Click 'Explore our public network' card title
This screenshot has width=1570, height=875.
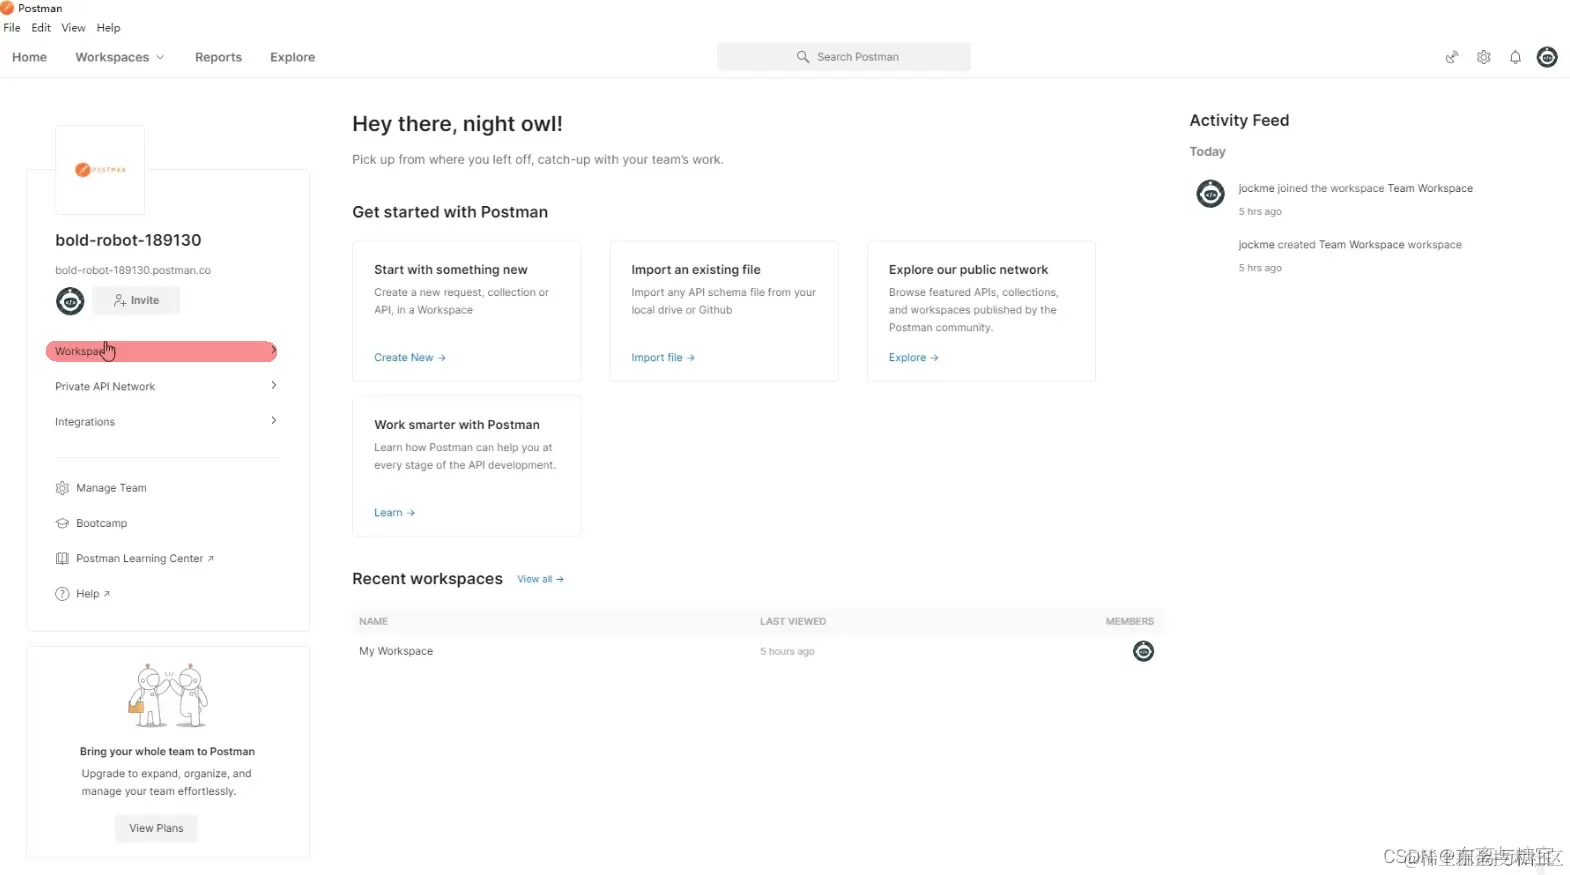968,270
